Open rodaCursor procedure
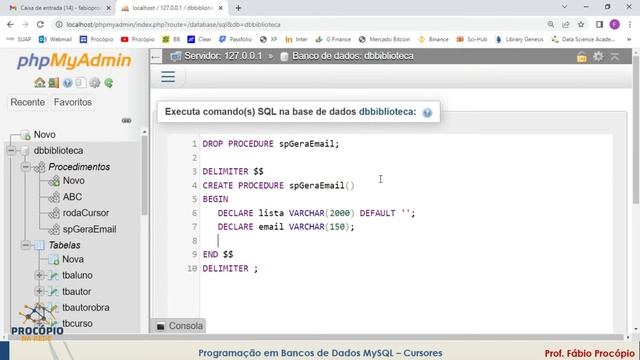Image resolution: width=640 pixels, height=360 pixels. (86, 213)
